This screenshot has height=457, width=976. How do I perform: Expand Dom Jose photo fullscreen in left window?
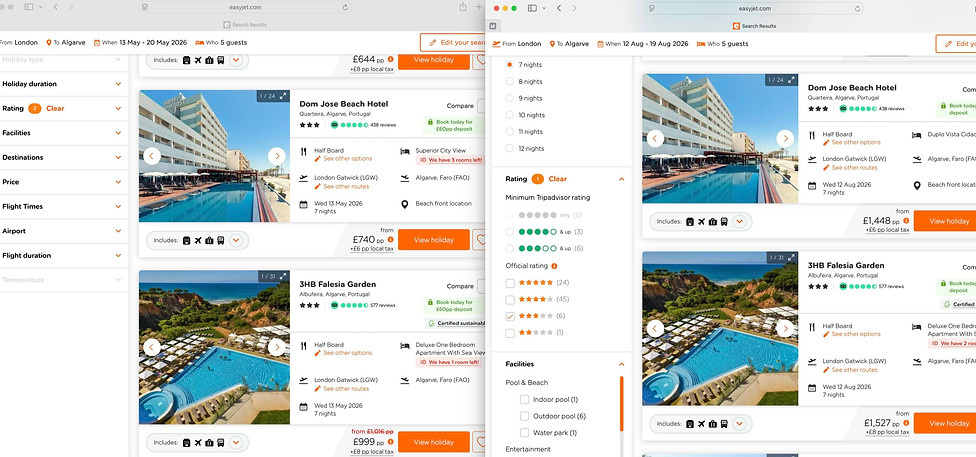[283, 96]
